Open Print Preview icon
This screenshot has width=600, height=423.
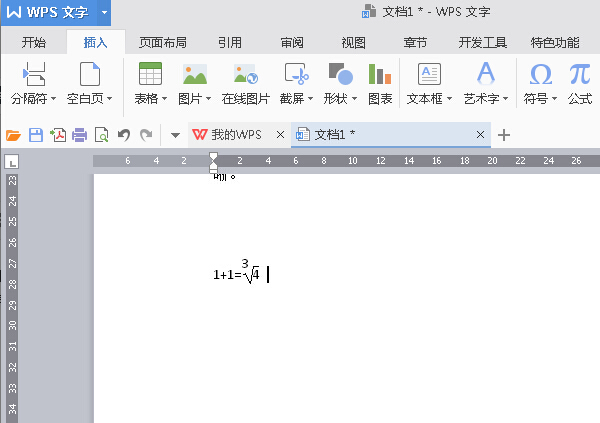pos(101,135)
